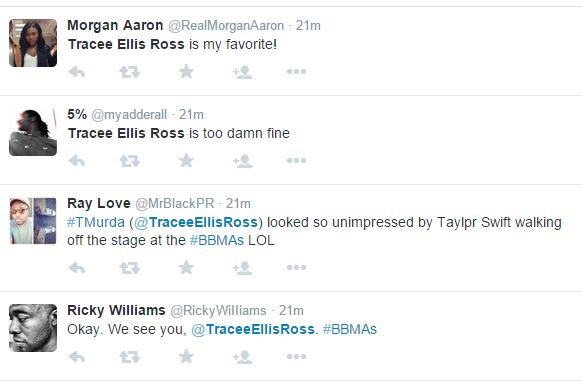
Task: Reply to Ricky Williams' tweet
Action: coord(77,357)
